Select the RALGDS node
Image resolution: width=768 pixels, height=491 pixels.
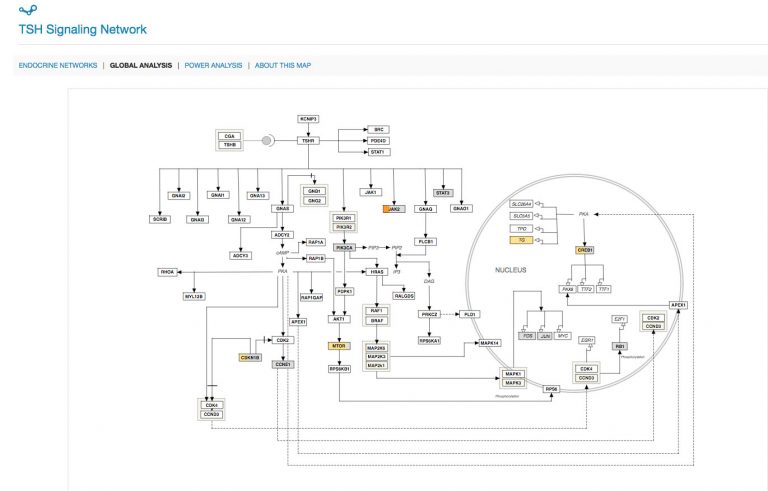[404, 296]
